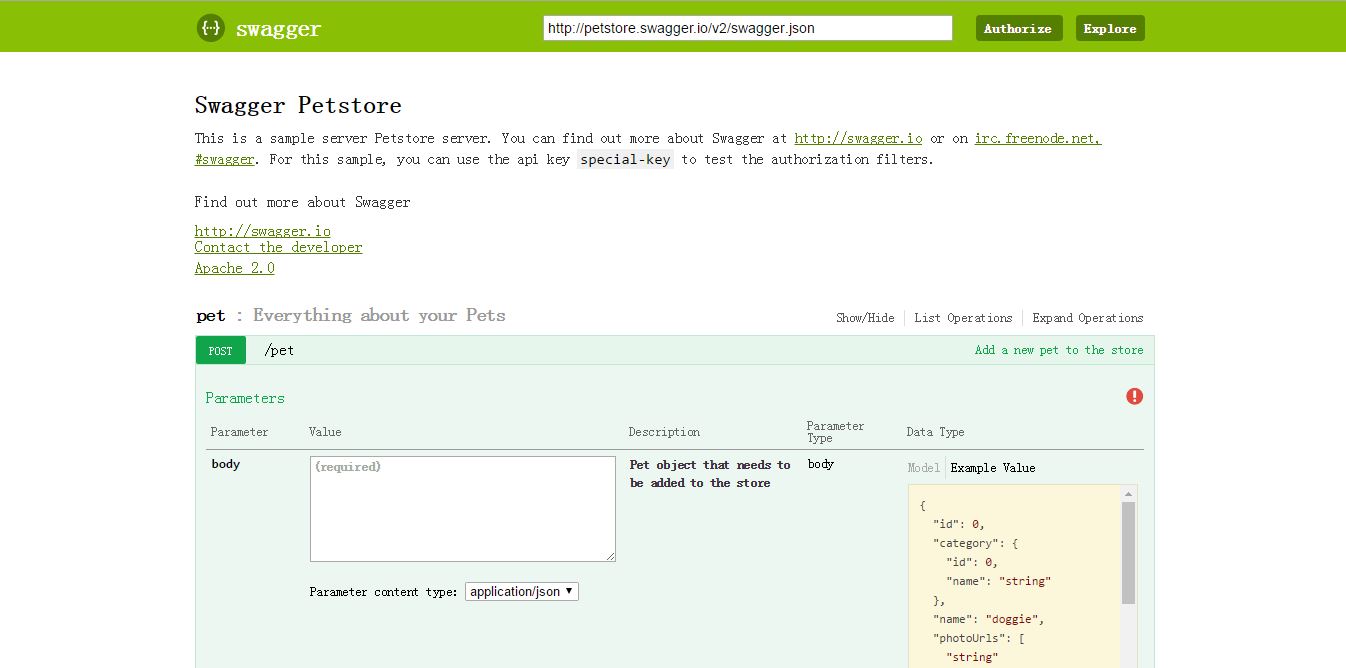Click the scrollbar up arrow in example box
This screenshot has width=1346, height=668.
pos(1128,494)
